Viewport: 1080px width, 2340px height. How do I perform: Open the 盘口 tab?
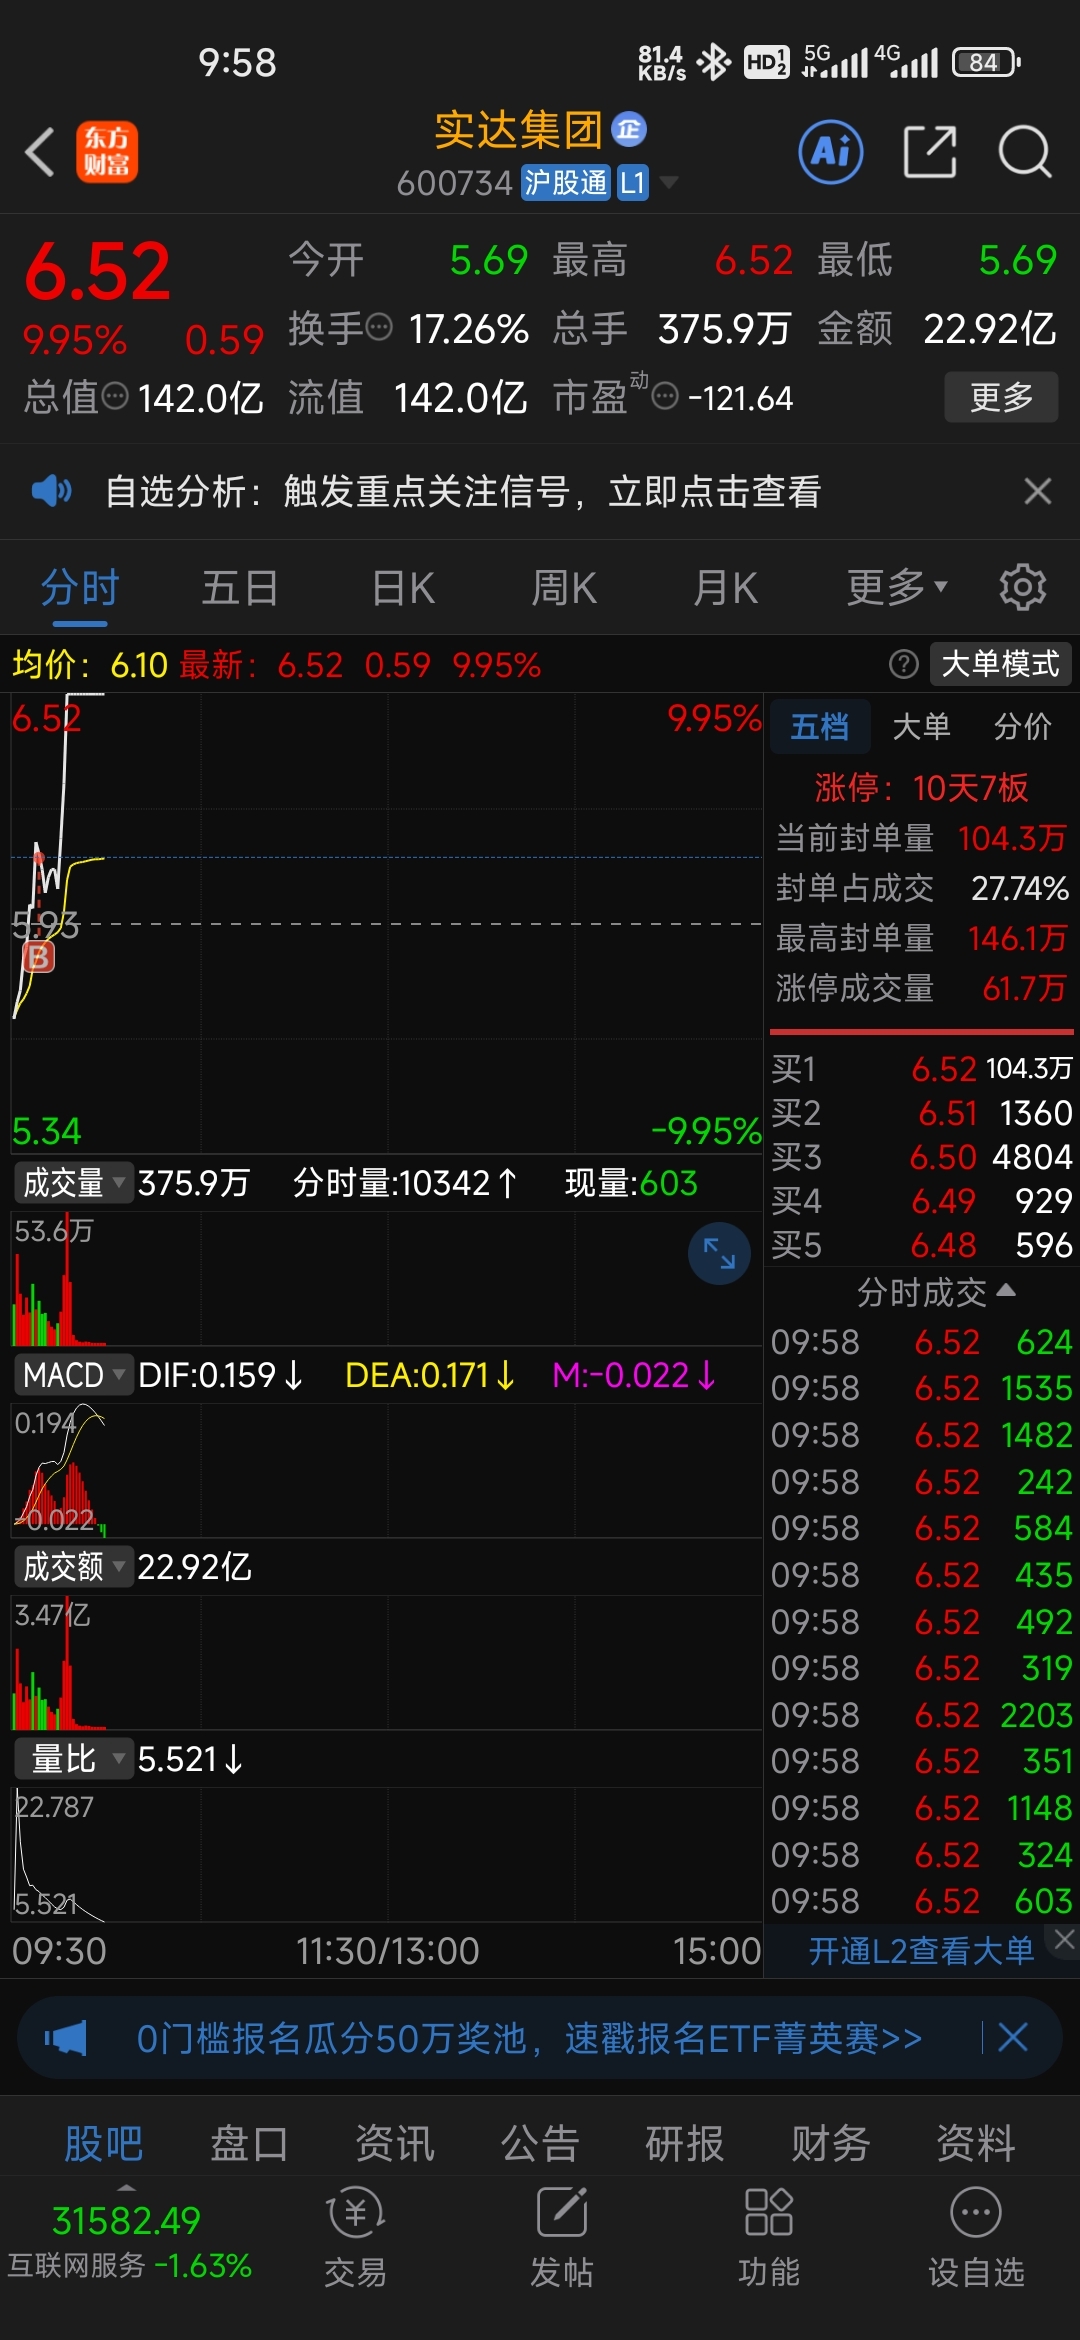249,2143
